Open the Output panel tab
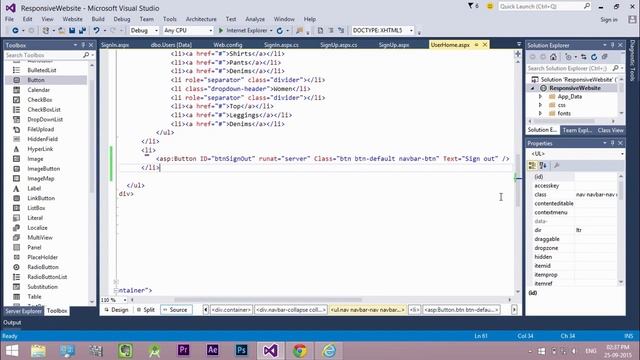The width and height of the screenshot is (640, 360). pos(12,323)
